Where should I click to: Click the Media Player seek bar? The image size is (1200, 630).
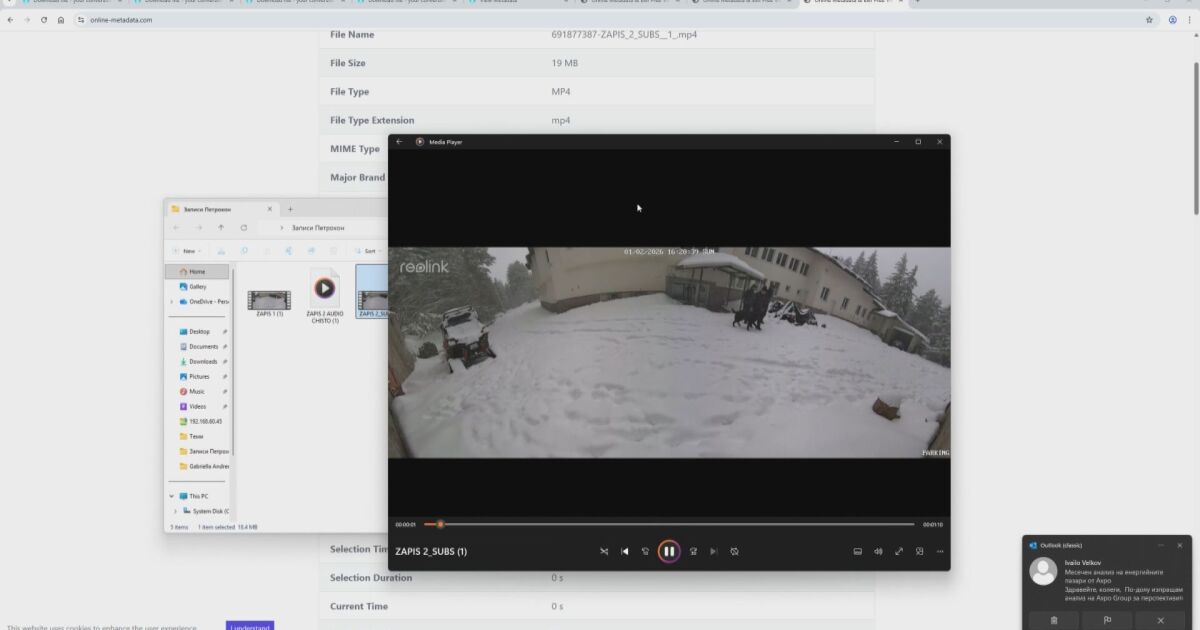pos(670,524)
